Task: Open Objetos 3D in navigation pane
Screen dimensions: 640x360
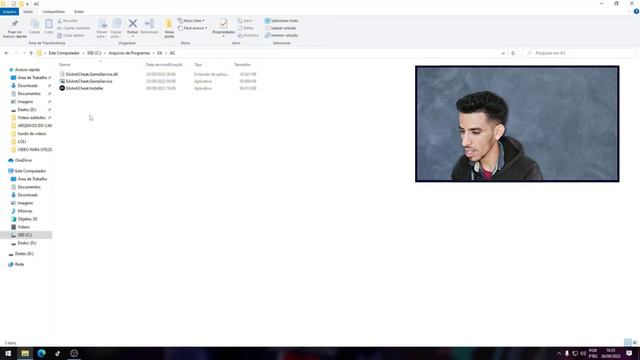Action: coord(27,219)
